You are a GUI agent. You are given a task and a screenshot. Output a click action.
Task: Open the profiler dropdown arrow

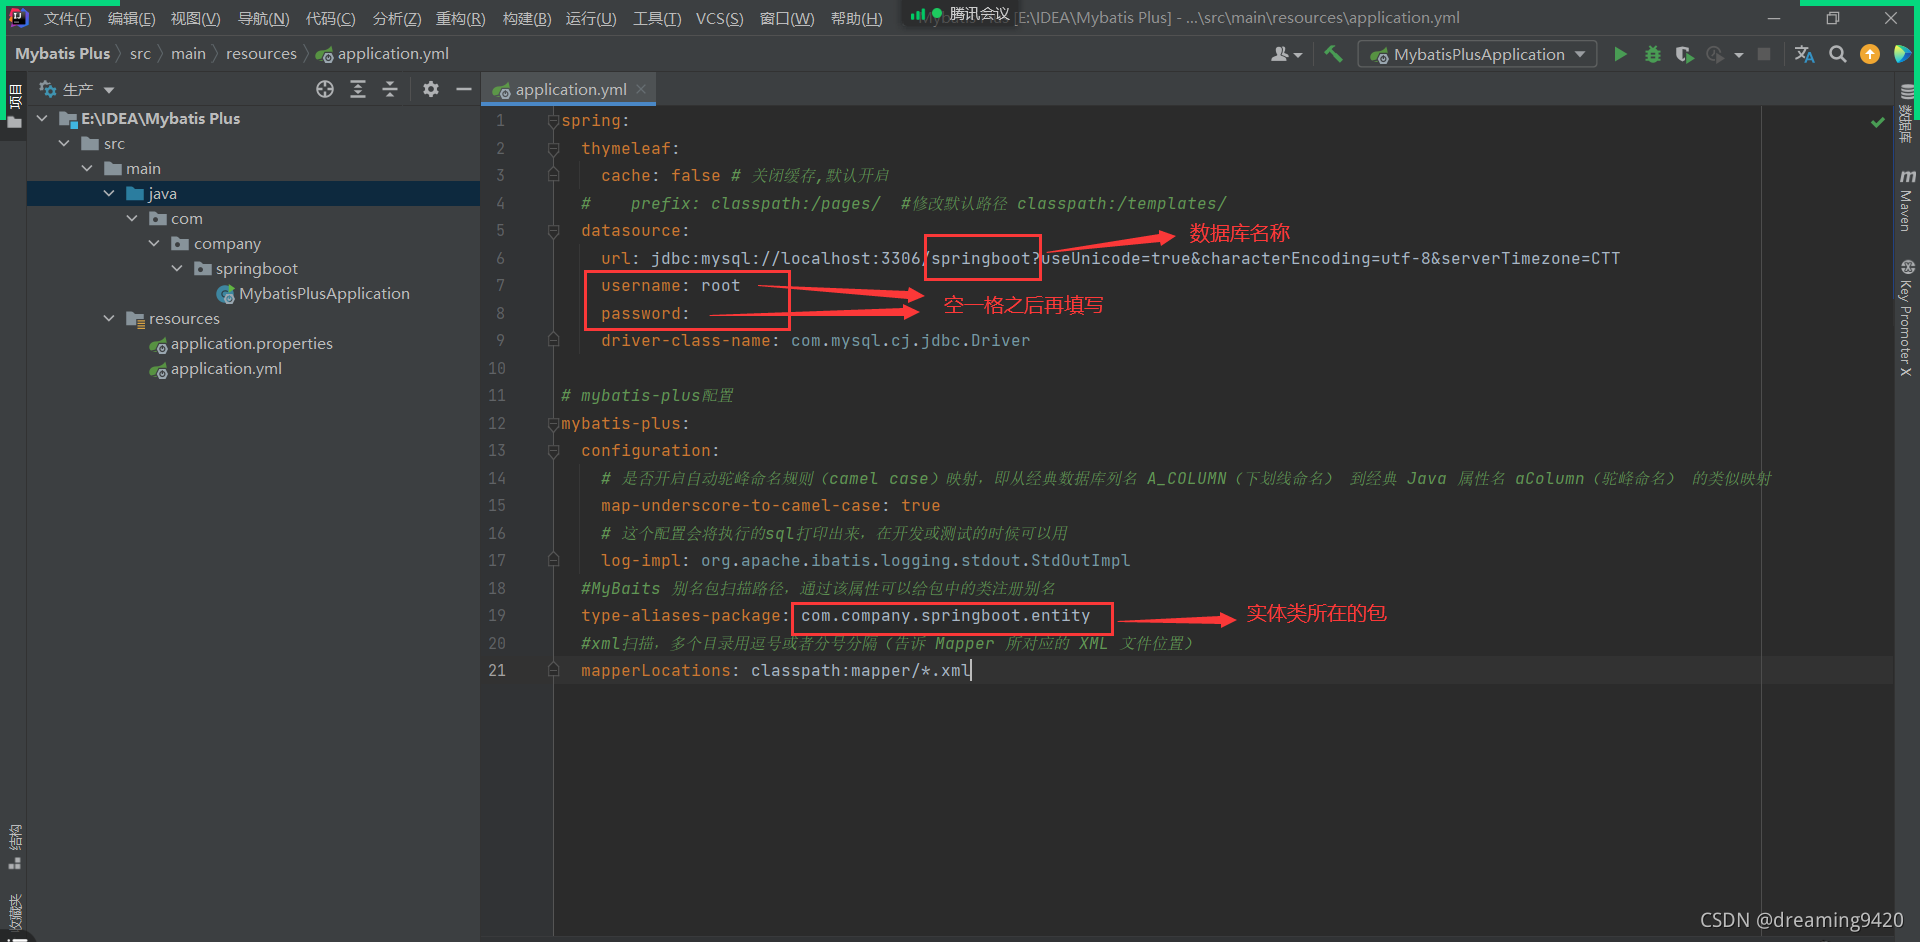[x=1737, y=54]
